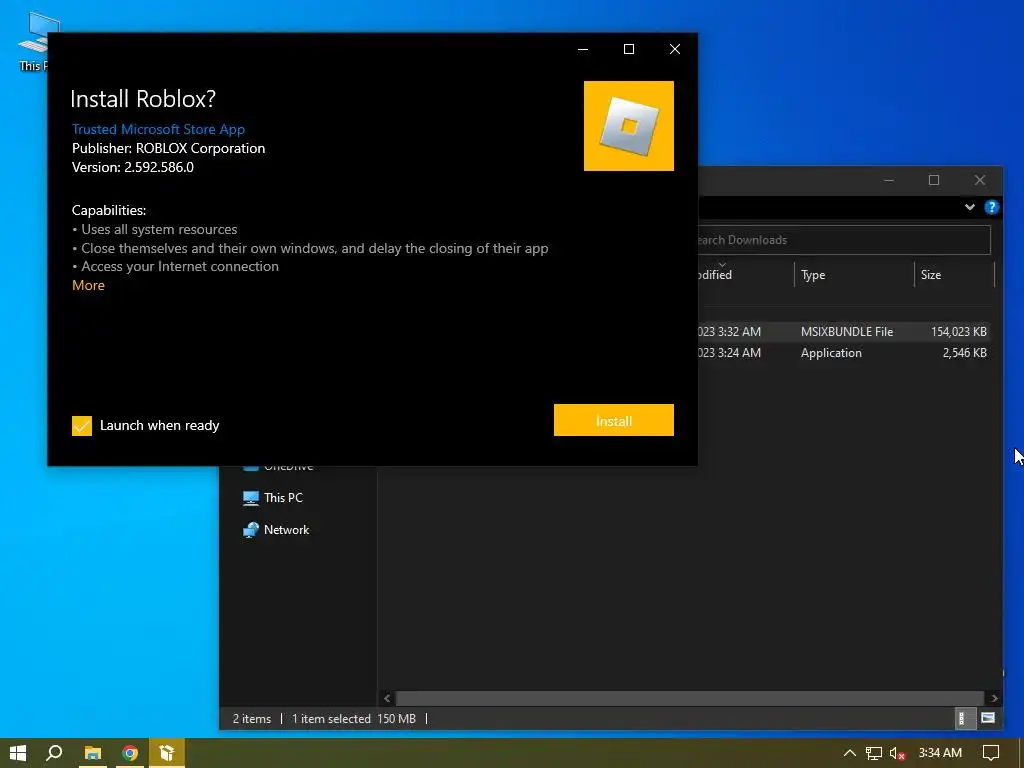Open File Explorer help icon
This screenshot has width=1024, height=768.
point(991,207)
